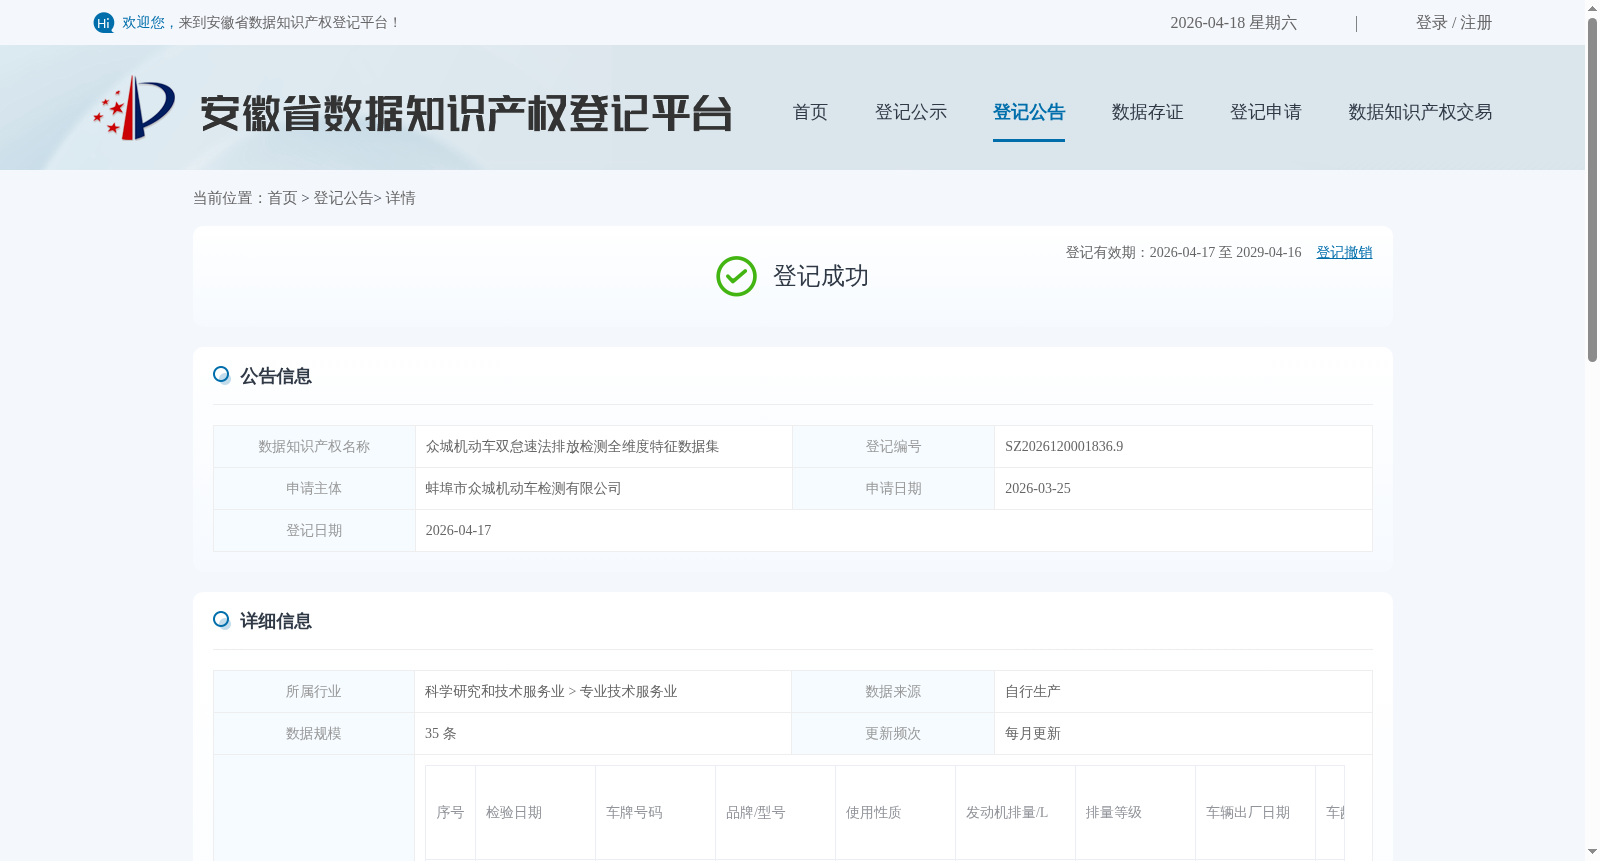The image size is (1600, 861).
Task: Click the page vertical scrollbar thumb
Action: point(1592,190)
